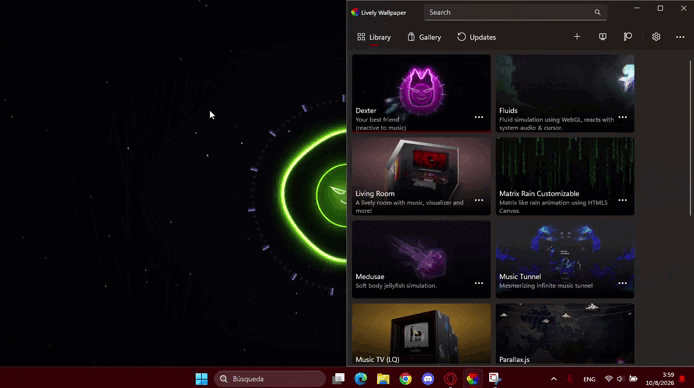
Task: Select the Fluids wallpaper thumbnail
Action: (565, 93)
